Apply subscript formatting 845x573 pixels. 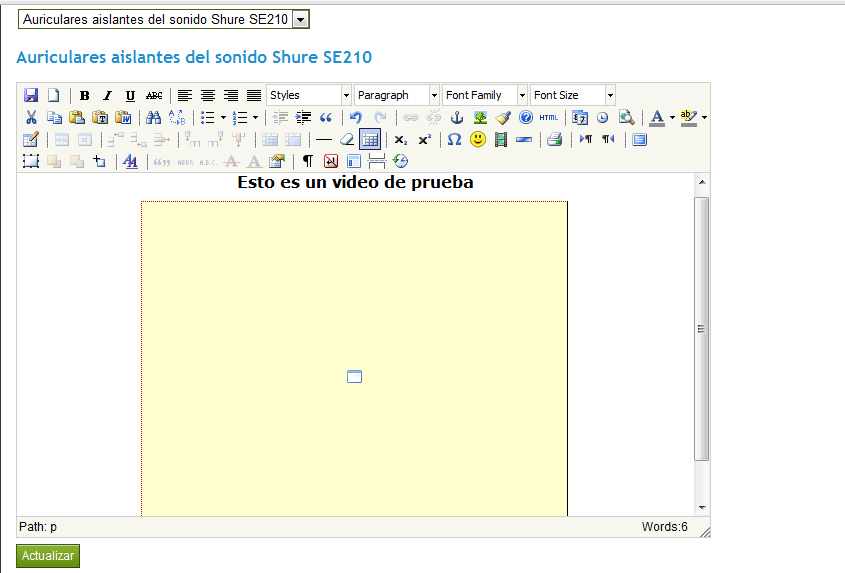[x=401, y=140]
